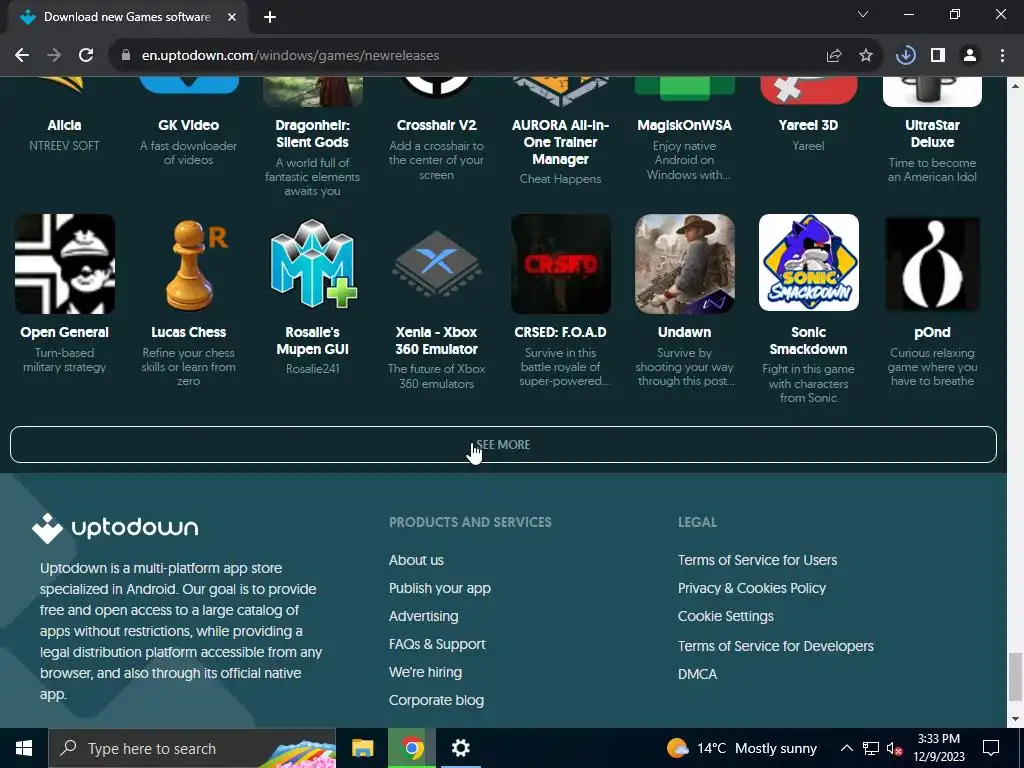Open the About us link
The image size is (1024, 768).
click(416, 560)
